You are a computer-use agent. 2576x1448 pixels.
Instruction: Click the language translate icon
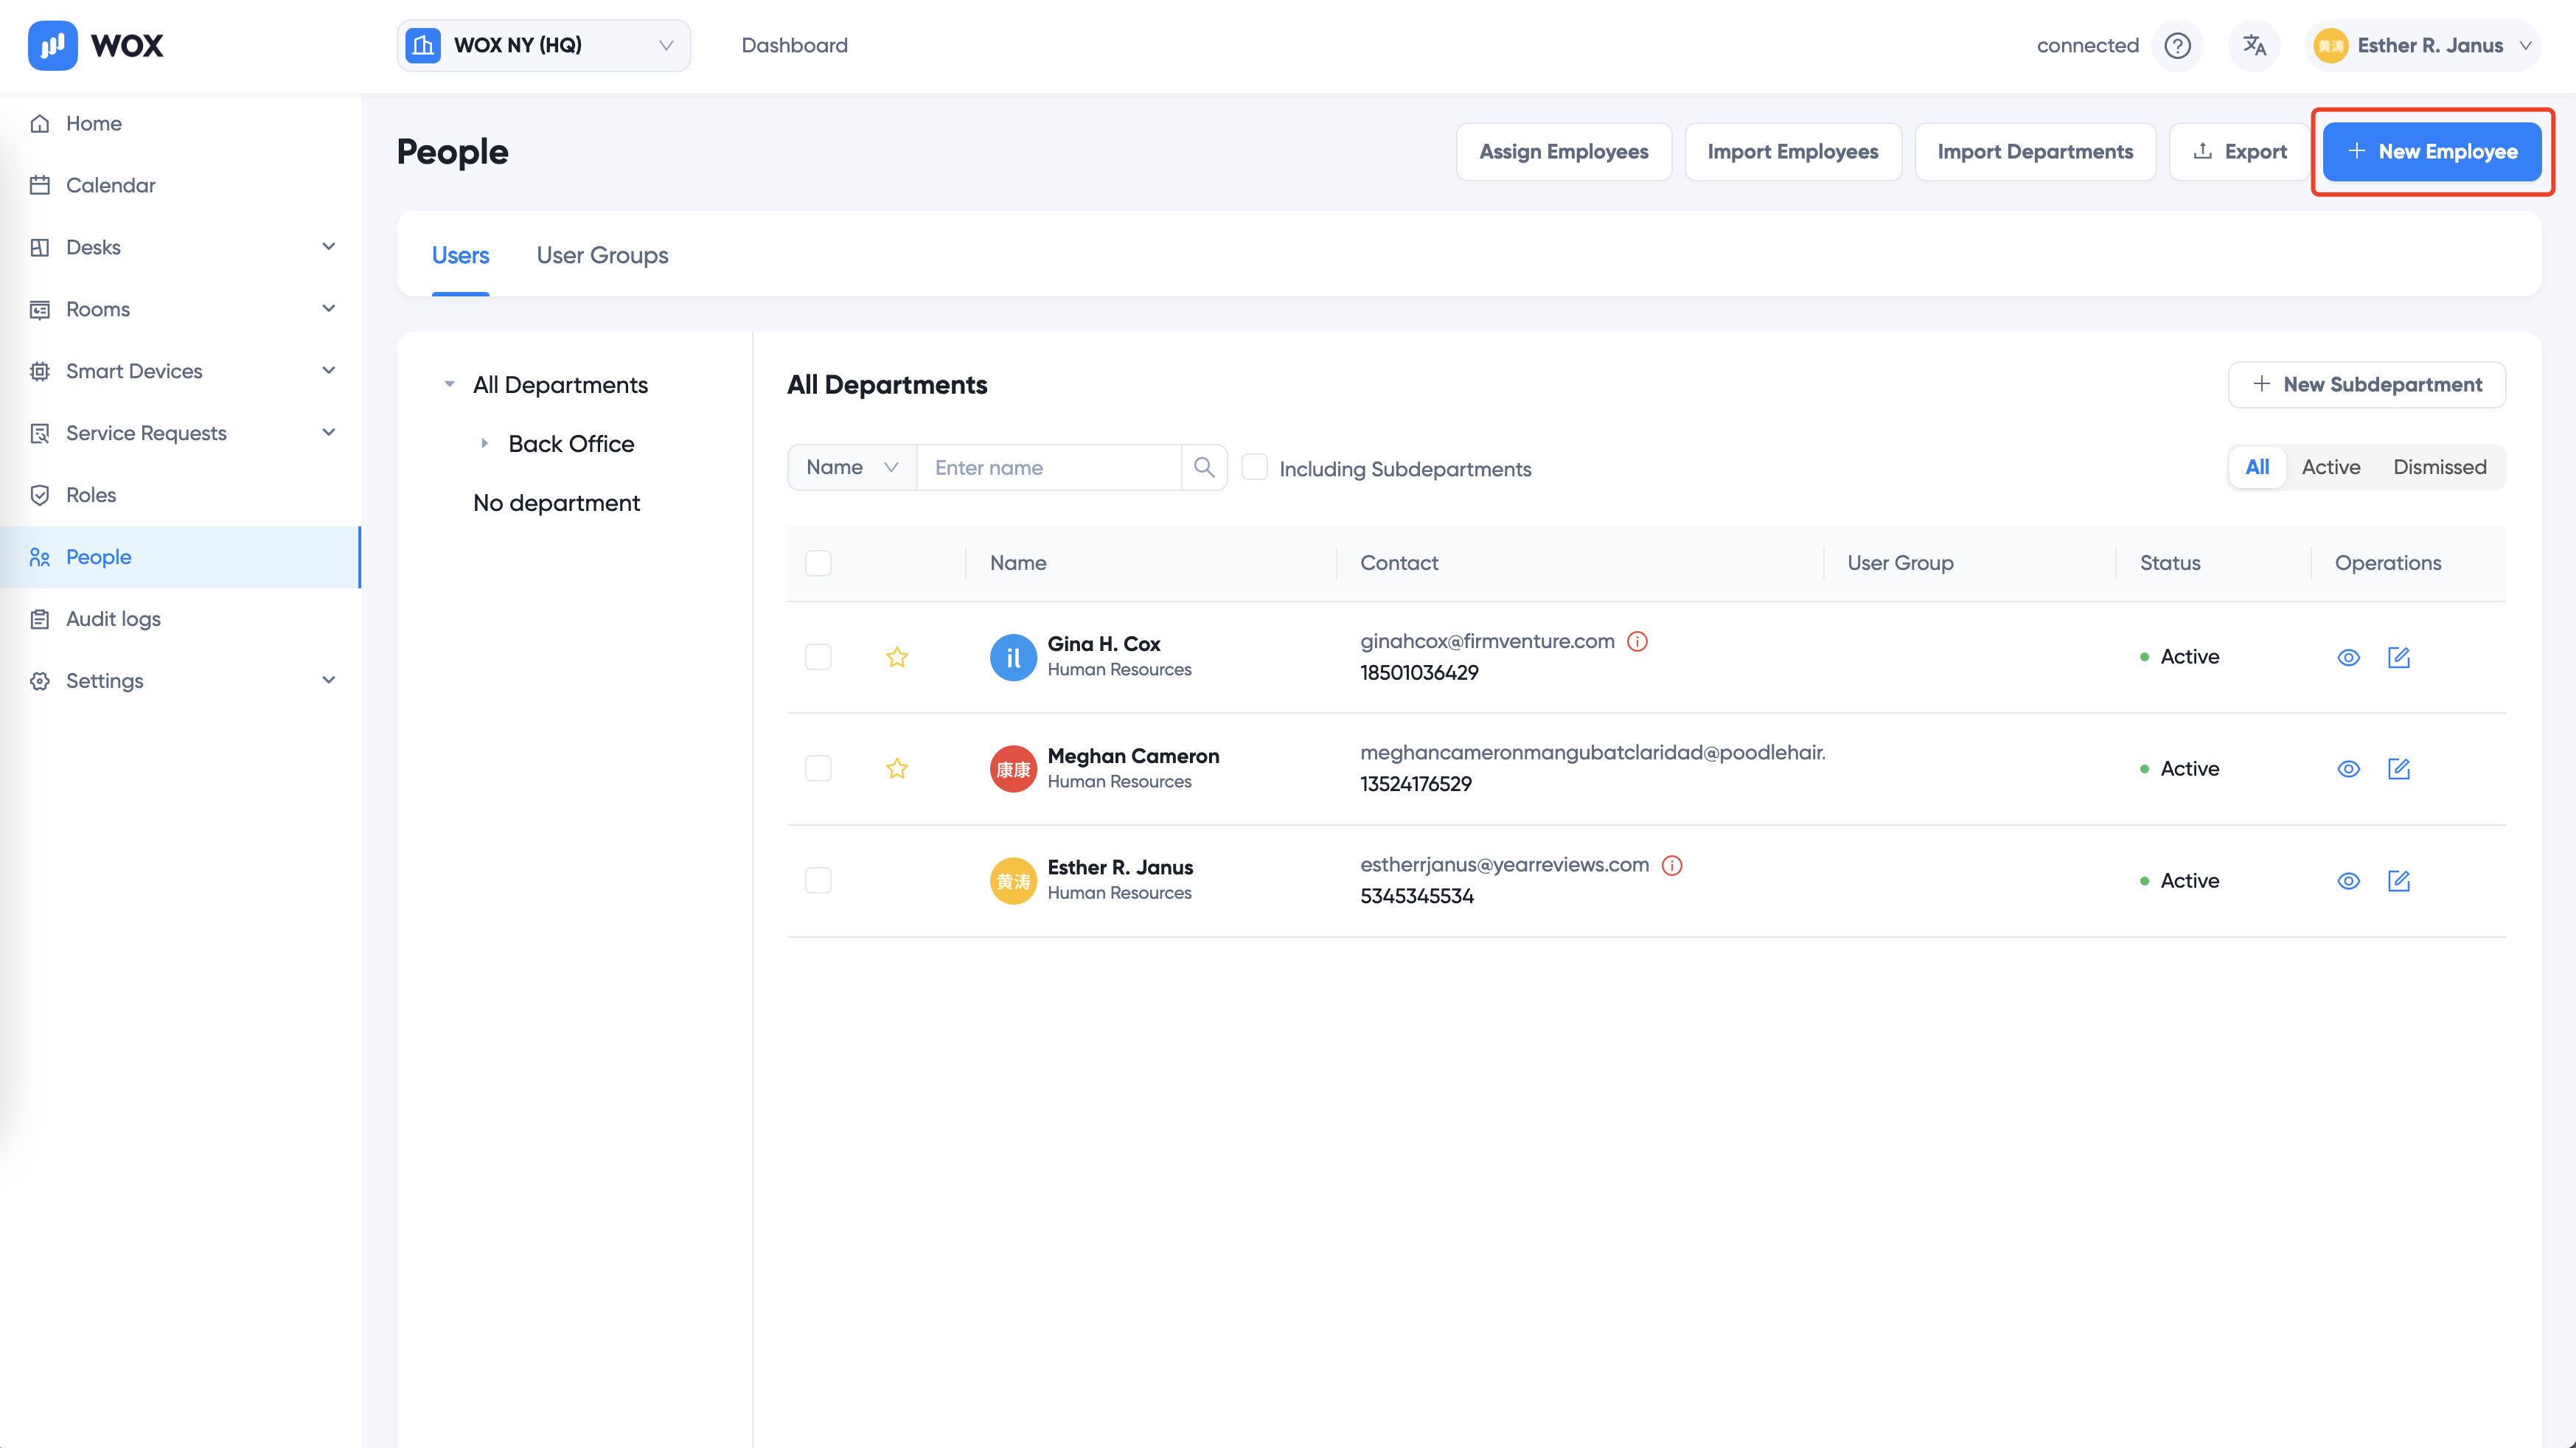(x=2254, y=45)
